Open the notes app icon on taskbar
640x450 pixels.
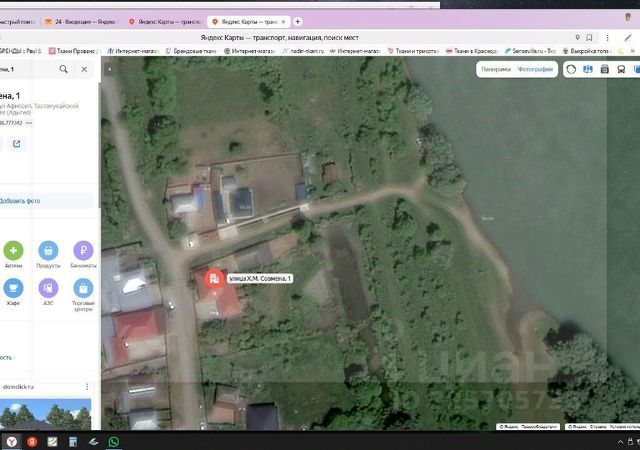tap(52, 441)
